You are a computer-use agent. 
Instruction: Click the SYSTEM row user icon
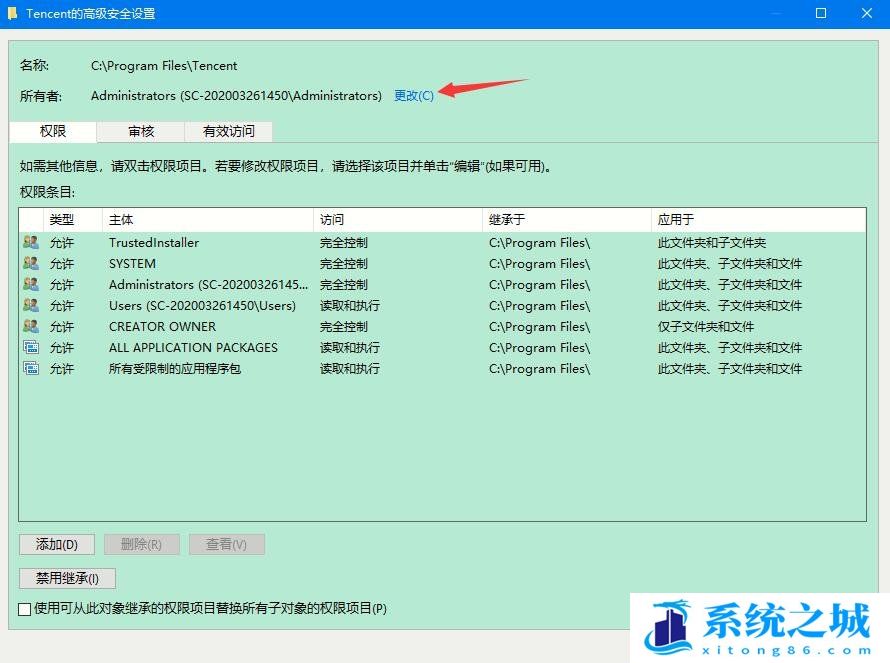point(31,263)
